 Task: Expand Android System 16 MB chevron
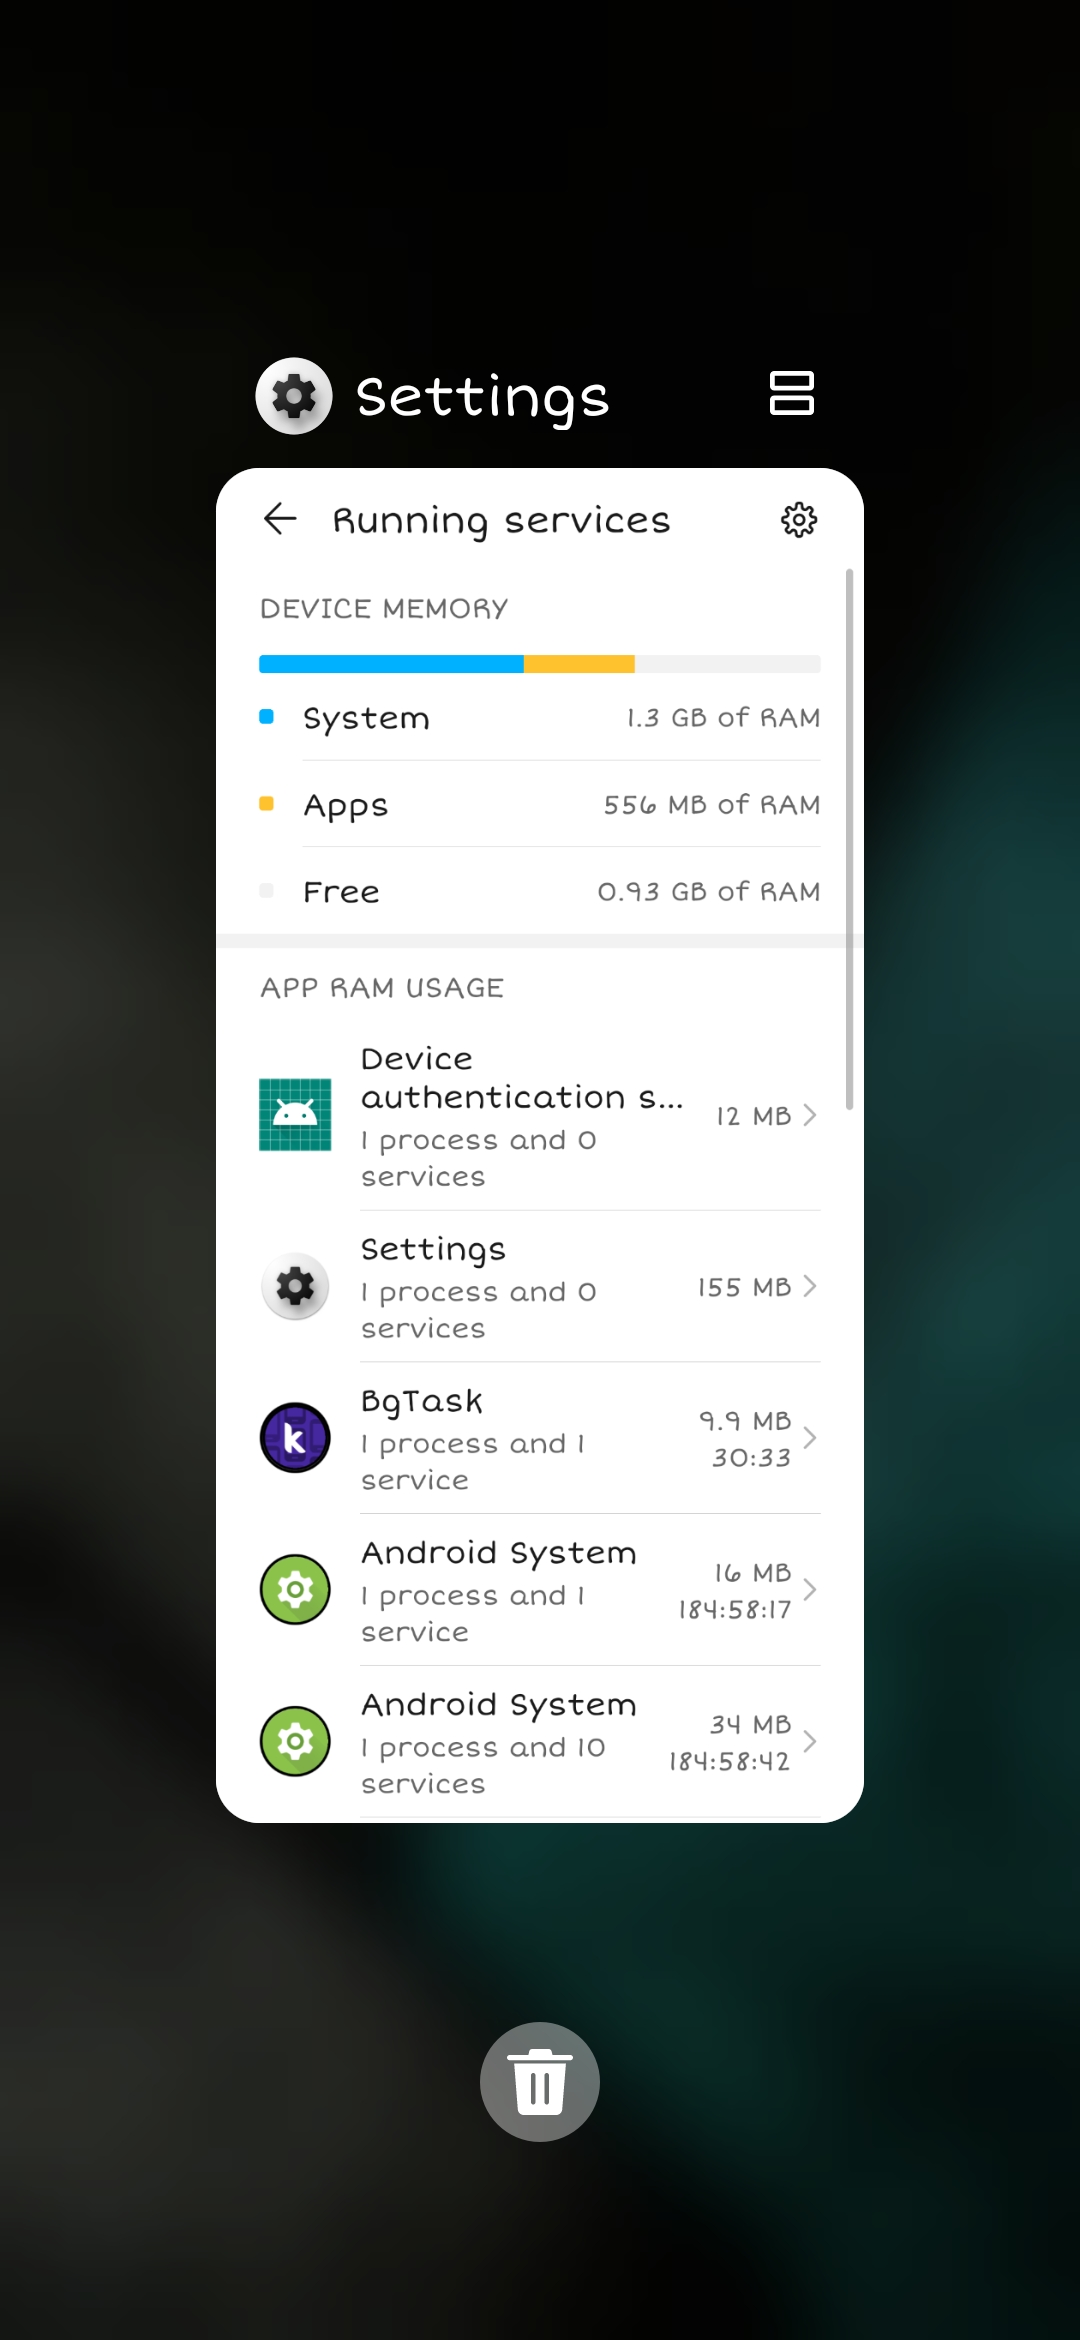[810, 1590]
